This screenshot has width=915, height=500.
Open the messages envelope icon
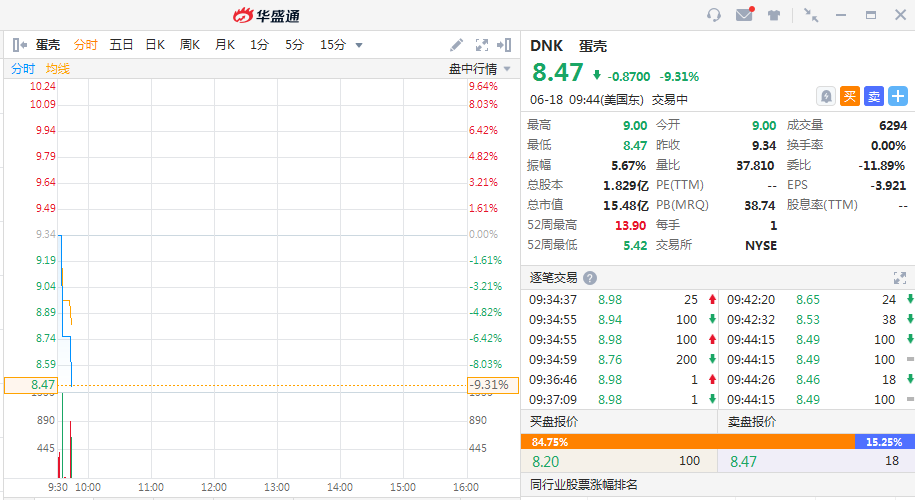coord(743,15)
